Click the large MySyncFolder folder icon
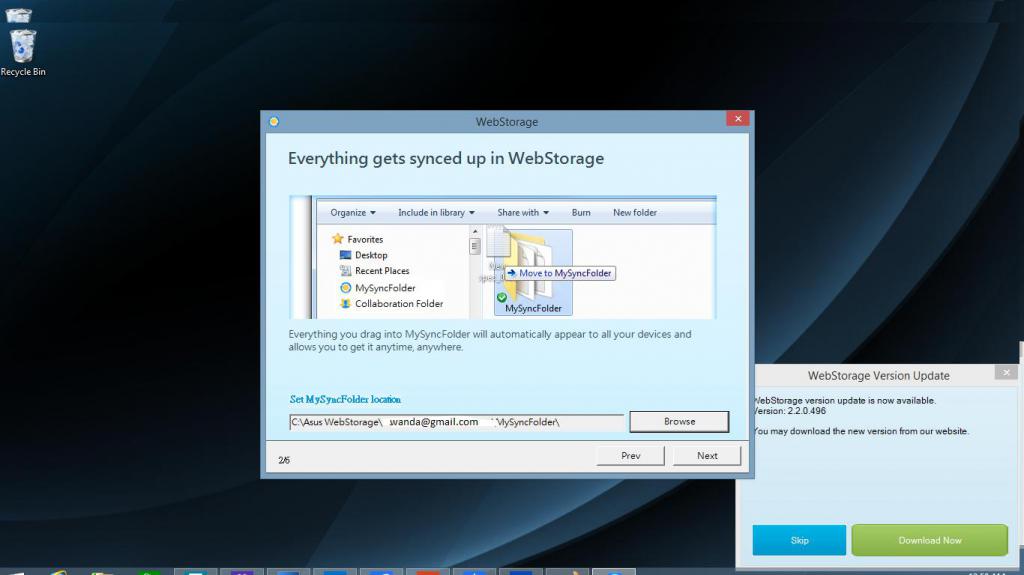The width and height of the screenshot is (1024, 575). pyautogui.click(x=532, y=271)
